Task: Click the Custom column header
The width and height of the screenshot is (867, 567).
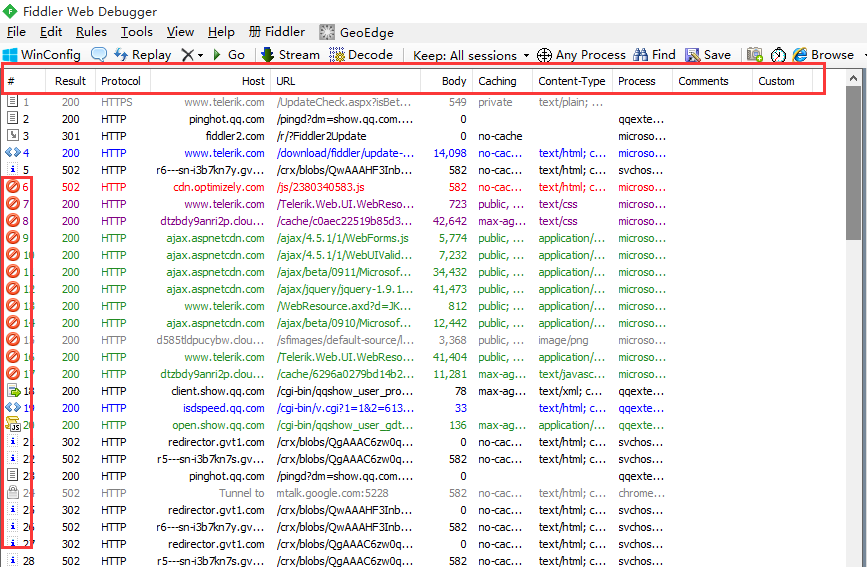Action: coord(782,81)
